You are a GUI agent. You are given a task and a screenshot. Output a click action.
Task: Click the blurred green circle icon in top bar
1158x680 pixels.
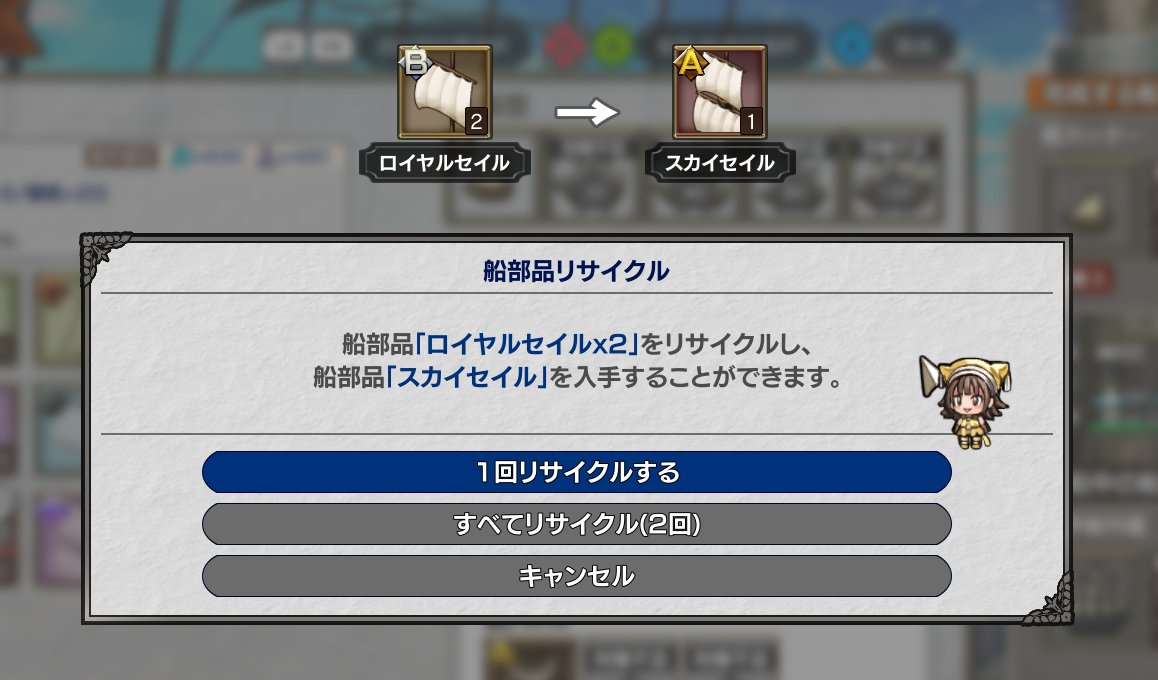(613, 45)
